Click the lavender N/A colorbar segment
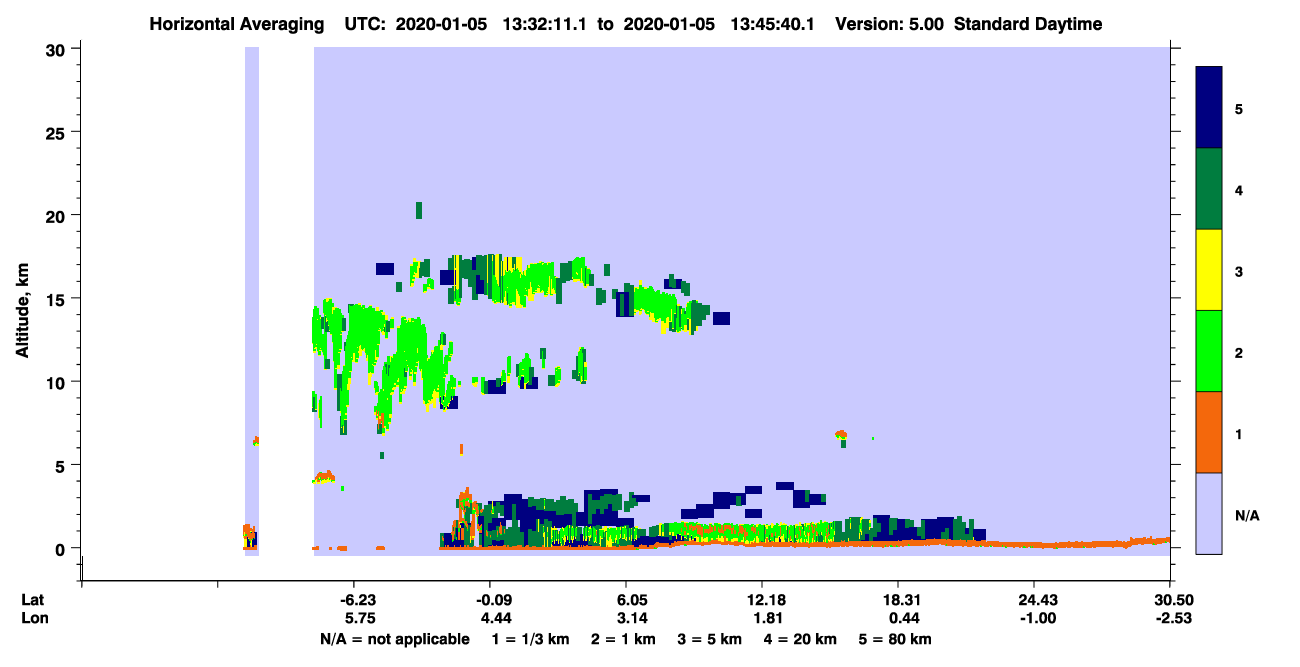1300x667 pixels. click(x=1209, y=513)
